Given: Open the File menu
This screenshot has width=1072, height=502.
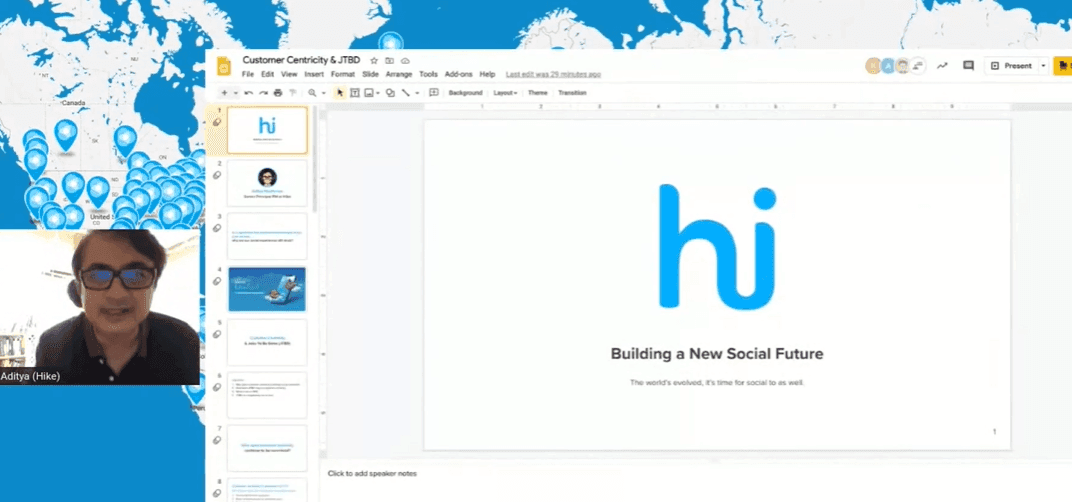Looking at the screenshot, I should point(247,74).
